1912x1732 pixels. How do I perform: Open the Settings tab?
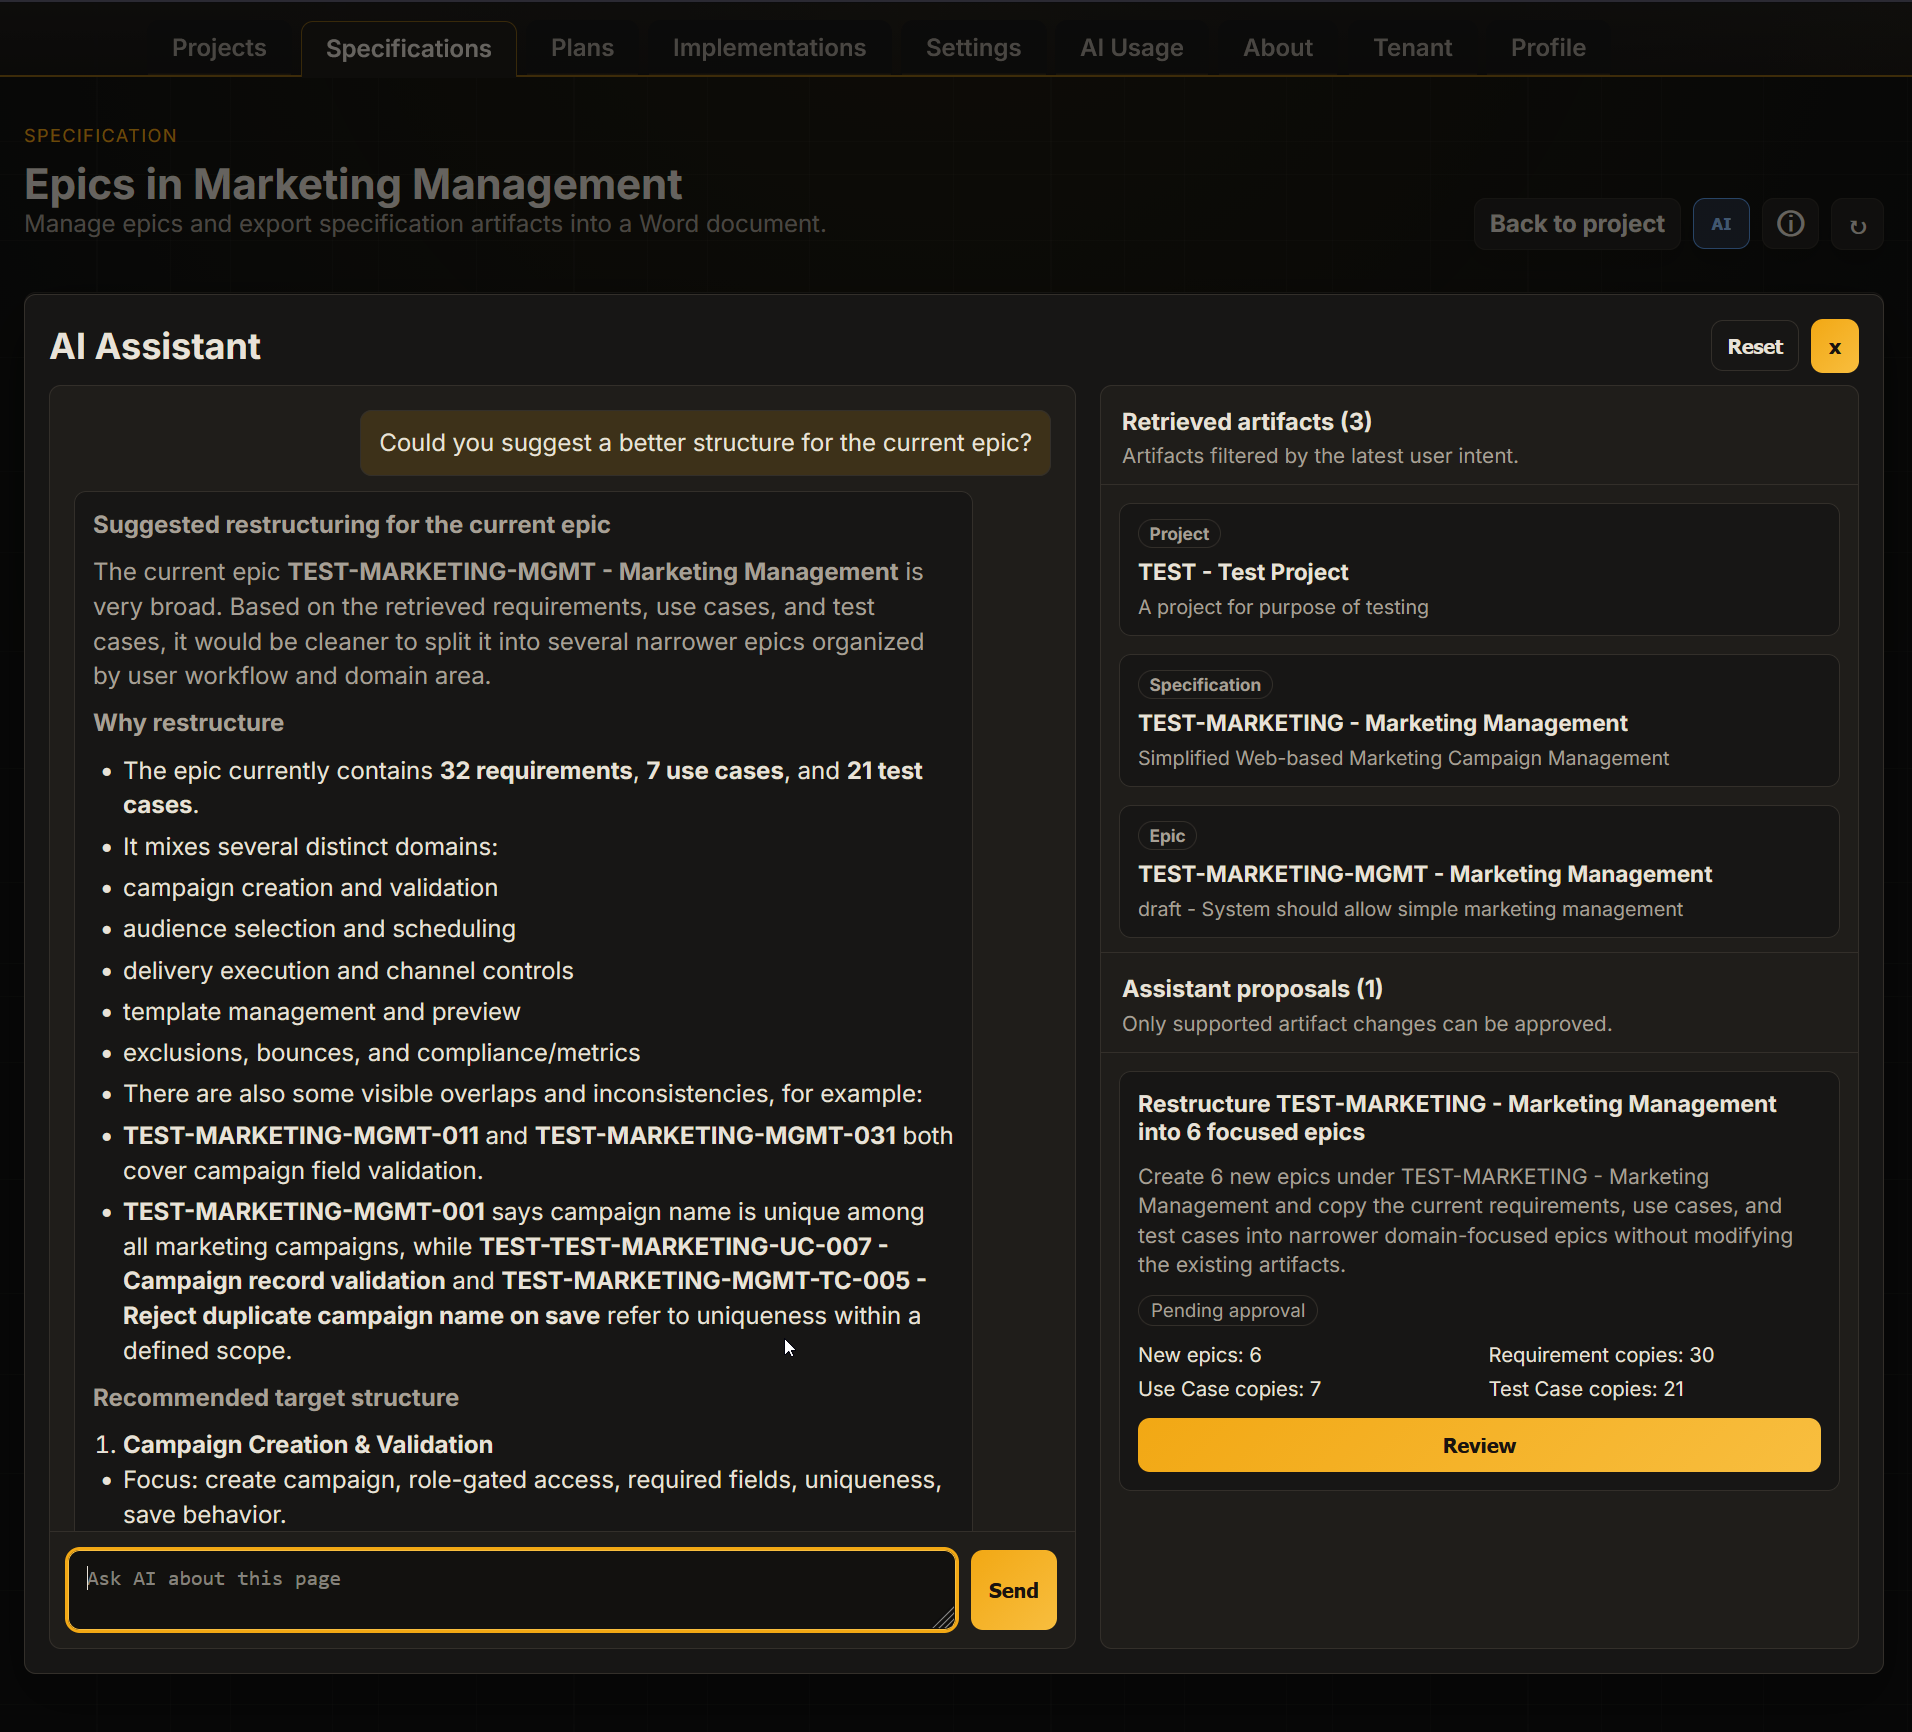pos(973,48)
